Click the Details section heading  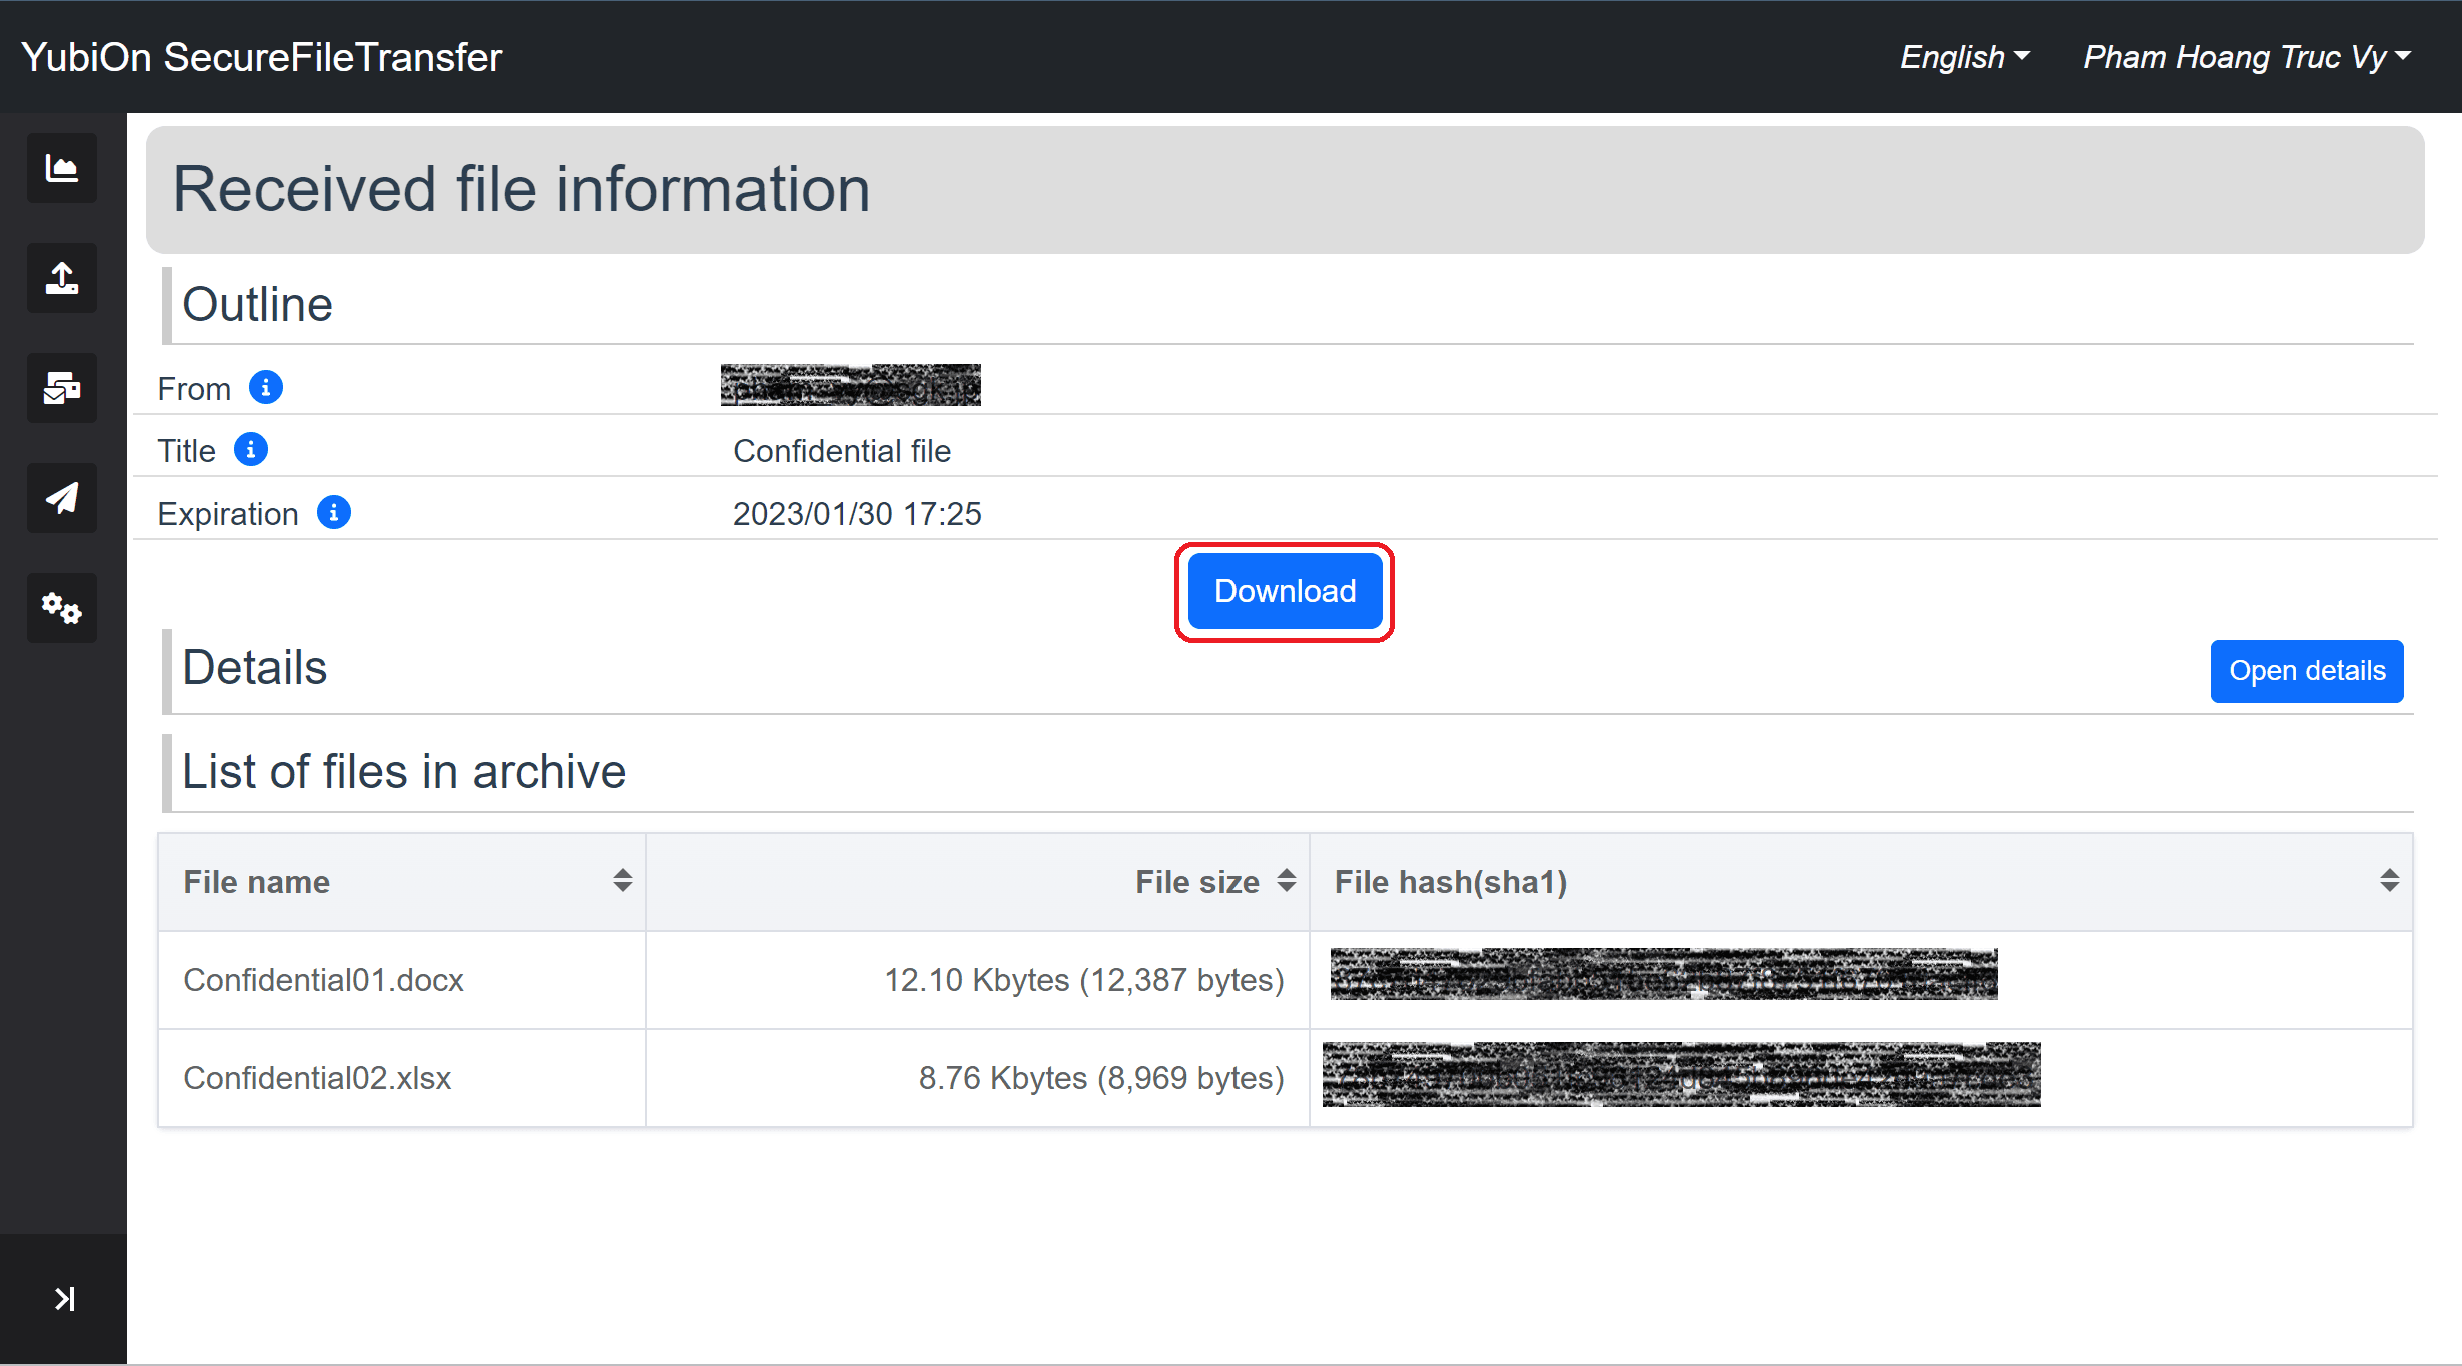(254, 667)
